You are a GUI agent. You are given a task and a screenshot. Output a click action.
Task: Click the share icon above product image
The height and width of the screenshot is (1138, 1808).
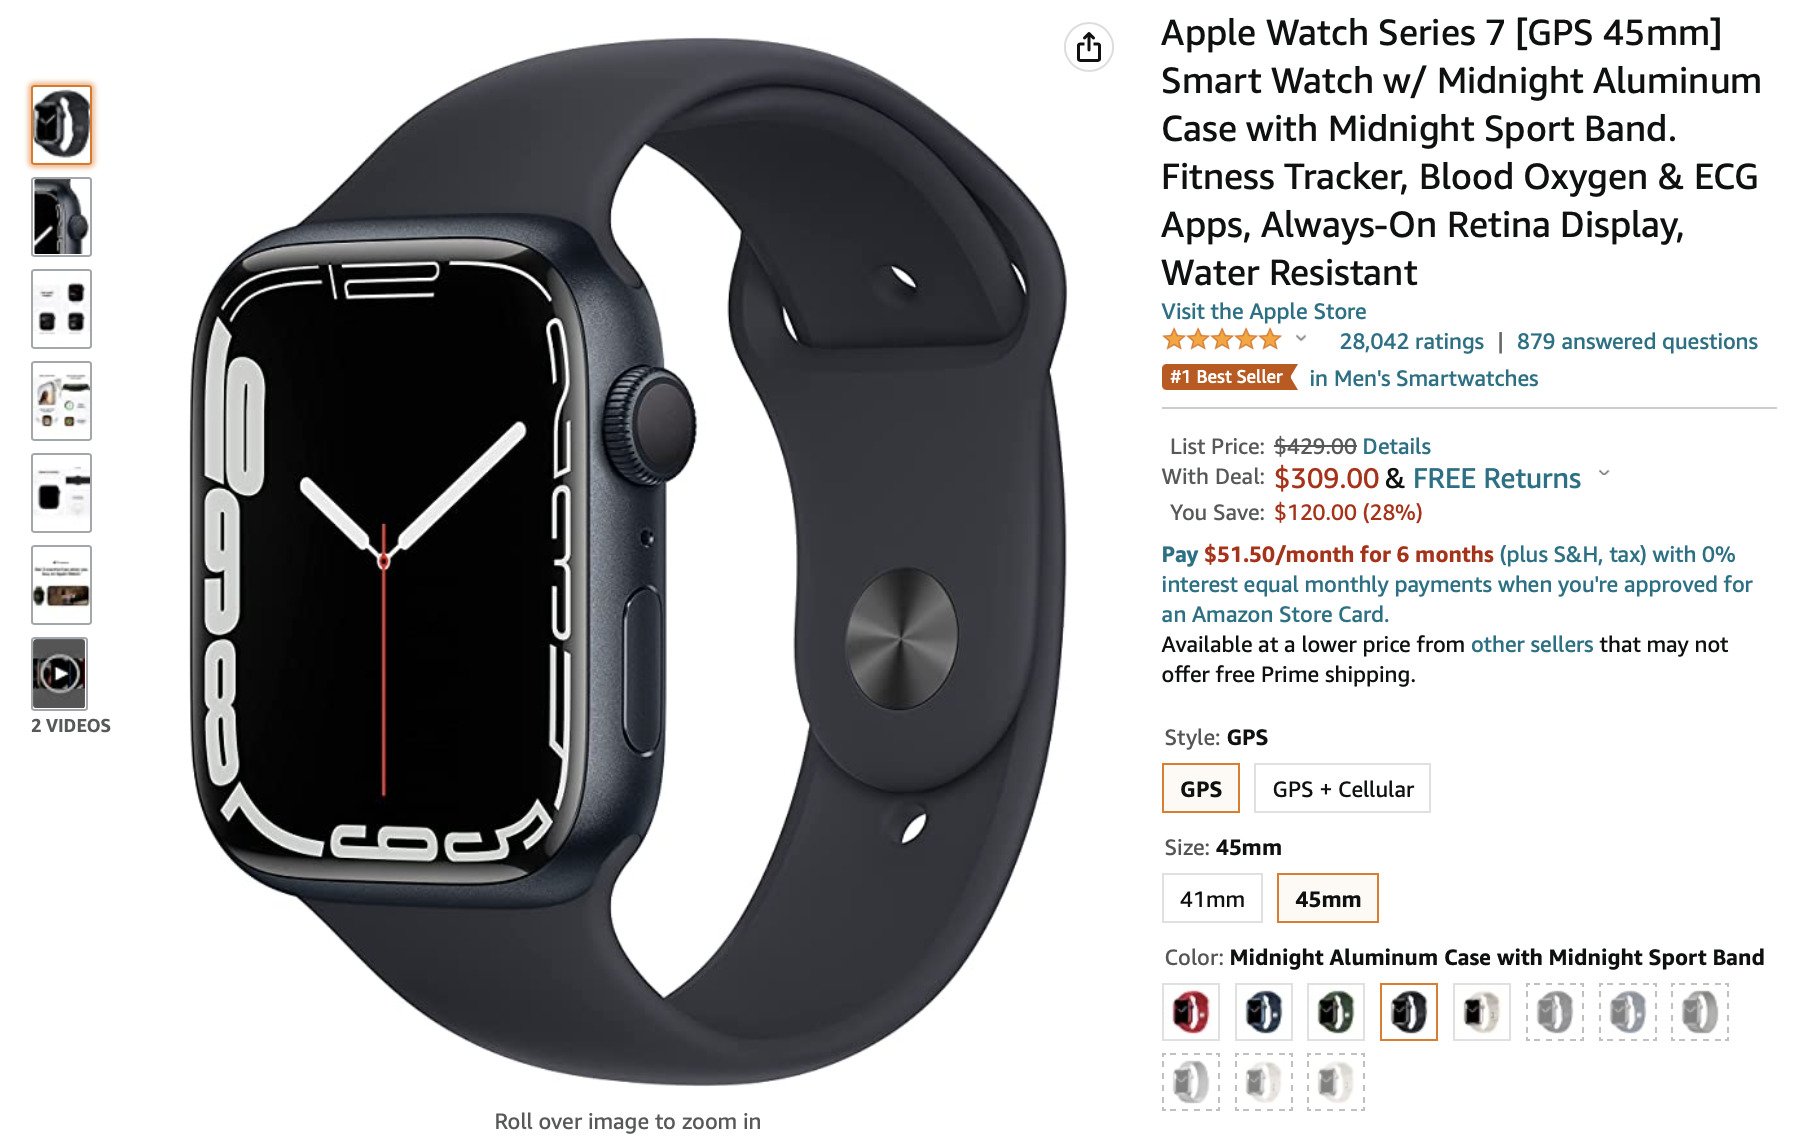1089,47
